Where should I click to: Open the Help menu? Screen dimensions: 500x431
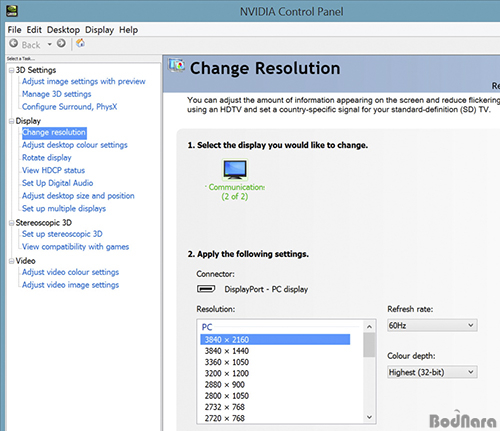(x=129, y=30)
